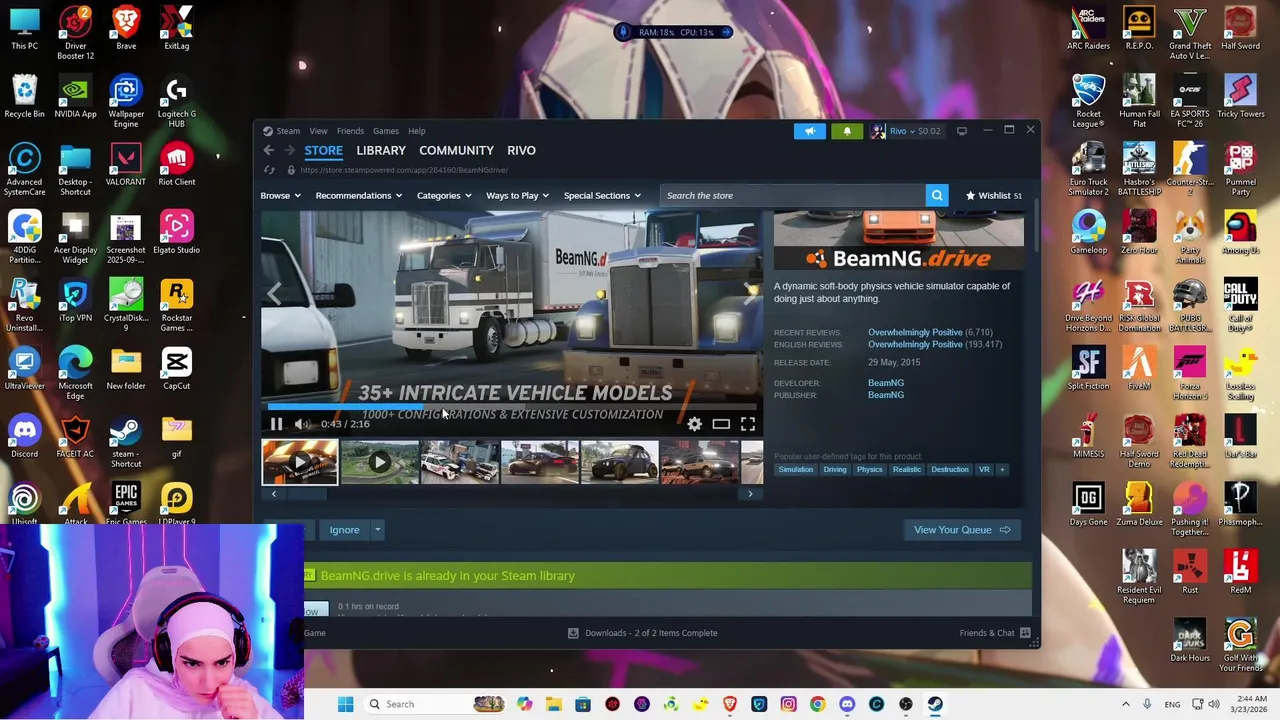Expand more tags with the plus button

coord(1002,470)
